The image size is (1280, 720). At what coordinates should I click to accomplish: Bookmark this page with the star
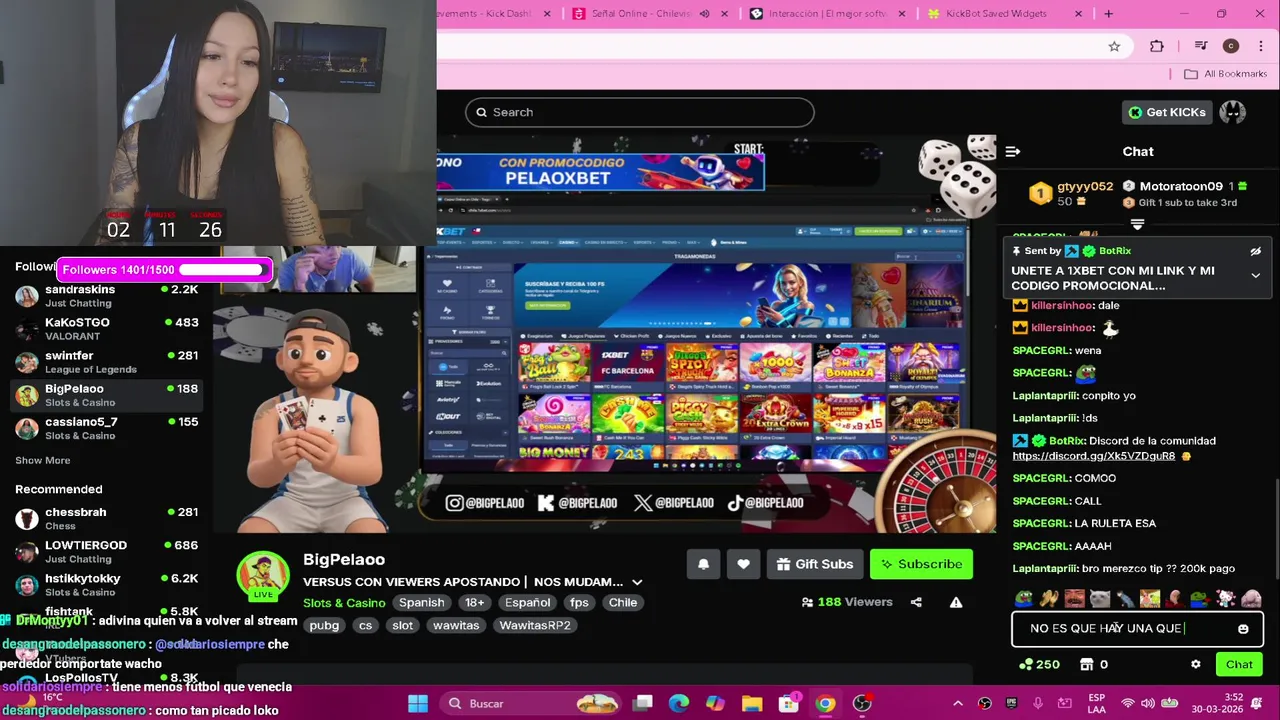[1114, 46]
